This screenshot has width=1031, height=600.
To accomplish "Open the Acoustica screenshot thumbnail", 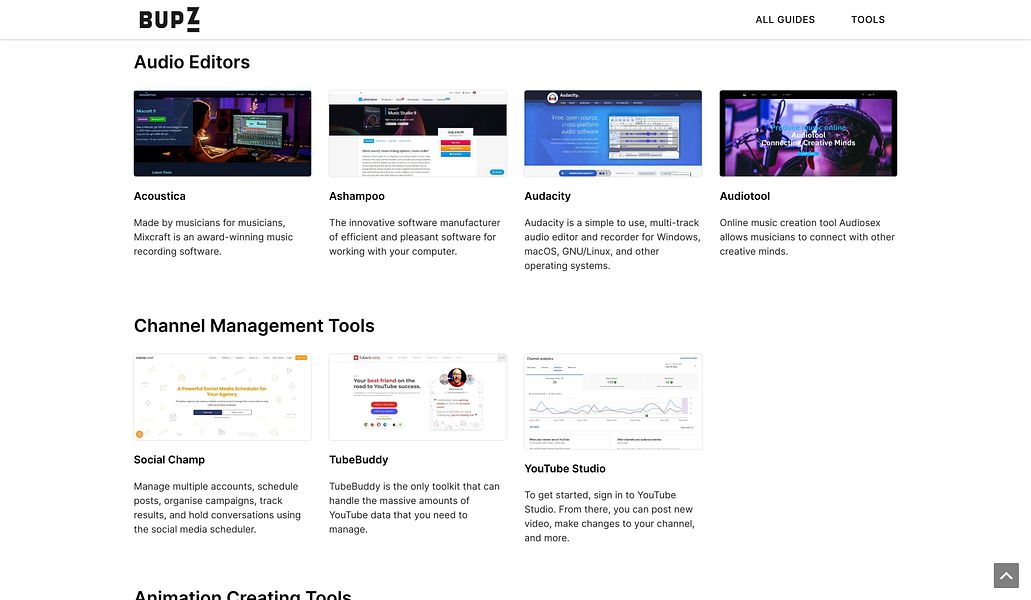I will tap(222, 133).
